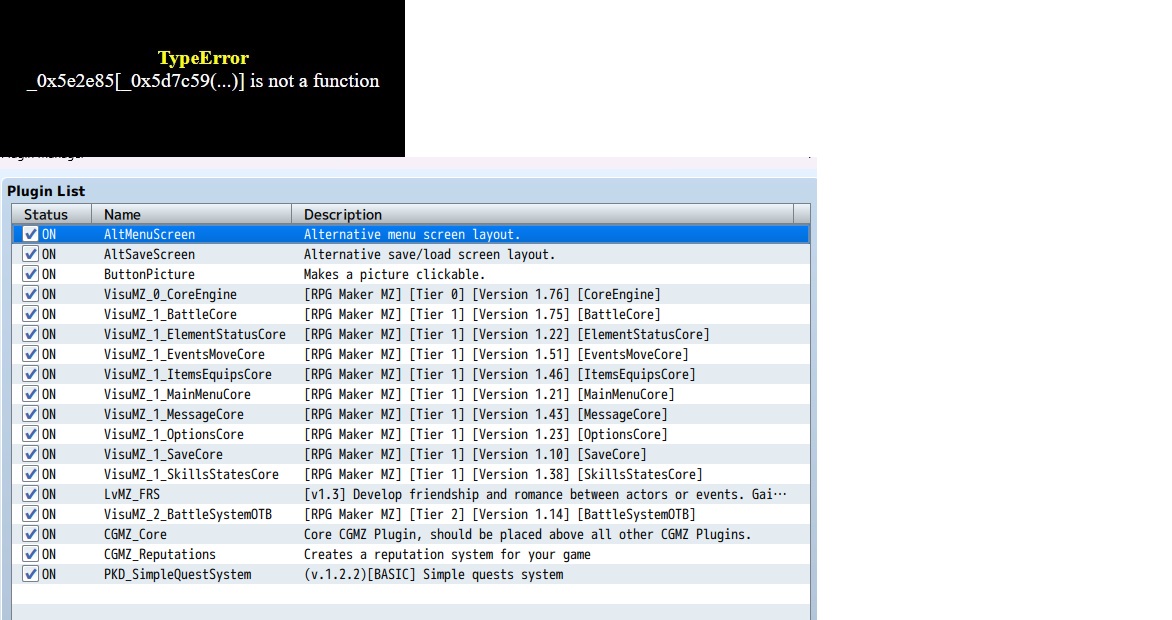Click the Version 1.14 BattleSystemOTB description
Viewport: 1172px width, 620px height.
[x=500, y=515]
